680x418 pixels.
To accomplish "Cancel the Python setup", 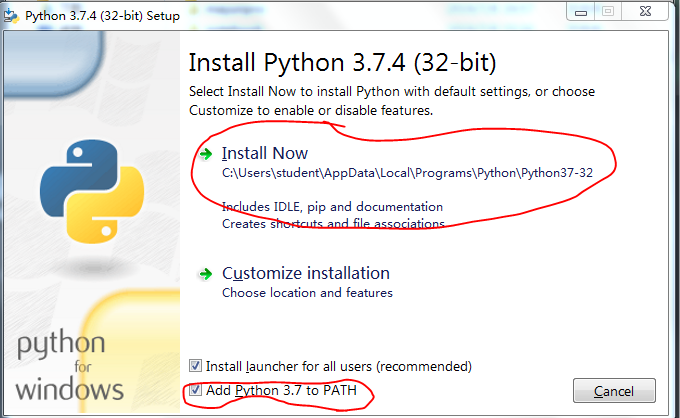I will click(x=614, y=391).
